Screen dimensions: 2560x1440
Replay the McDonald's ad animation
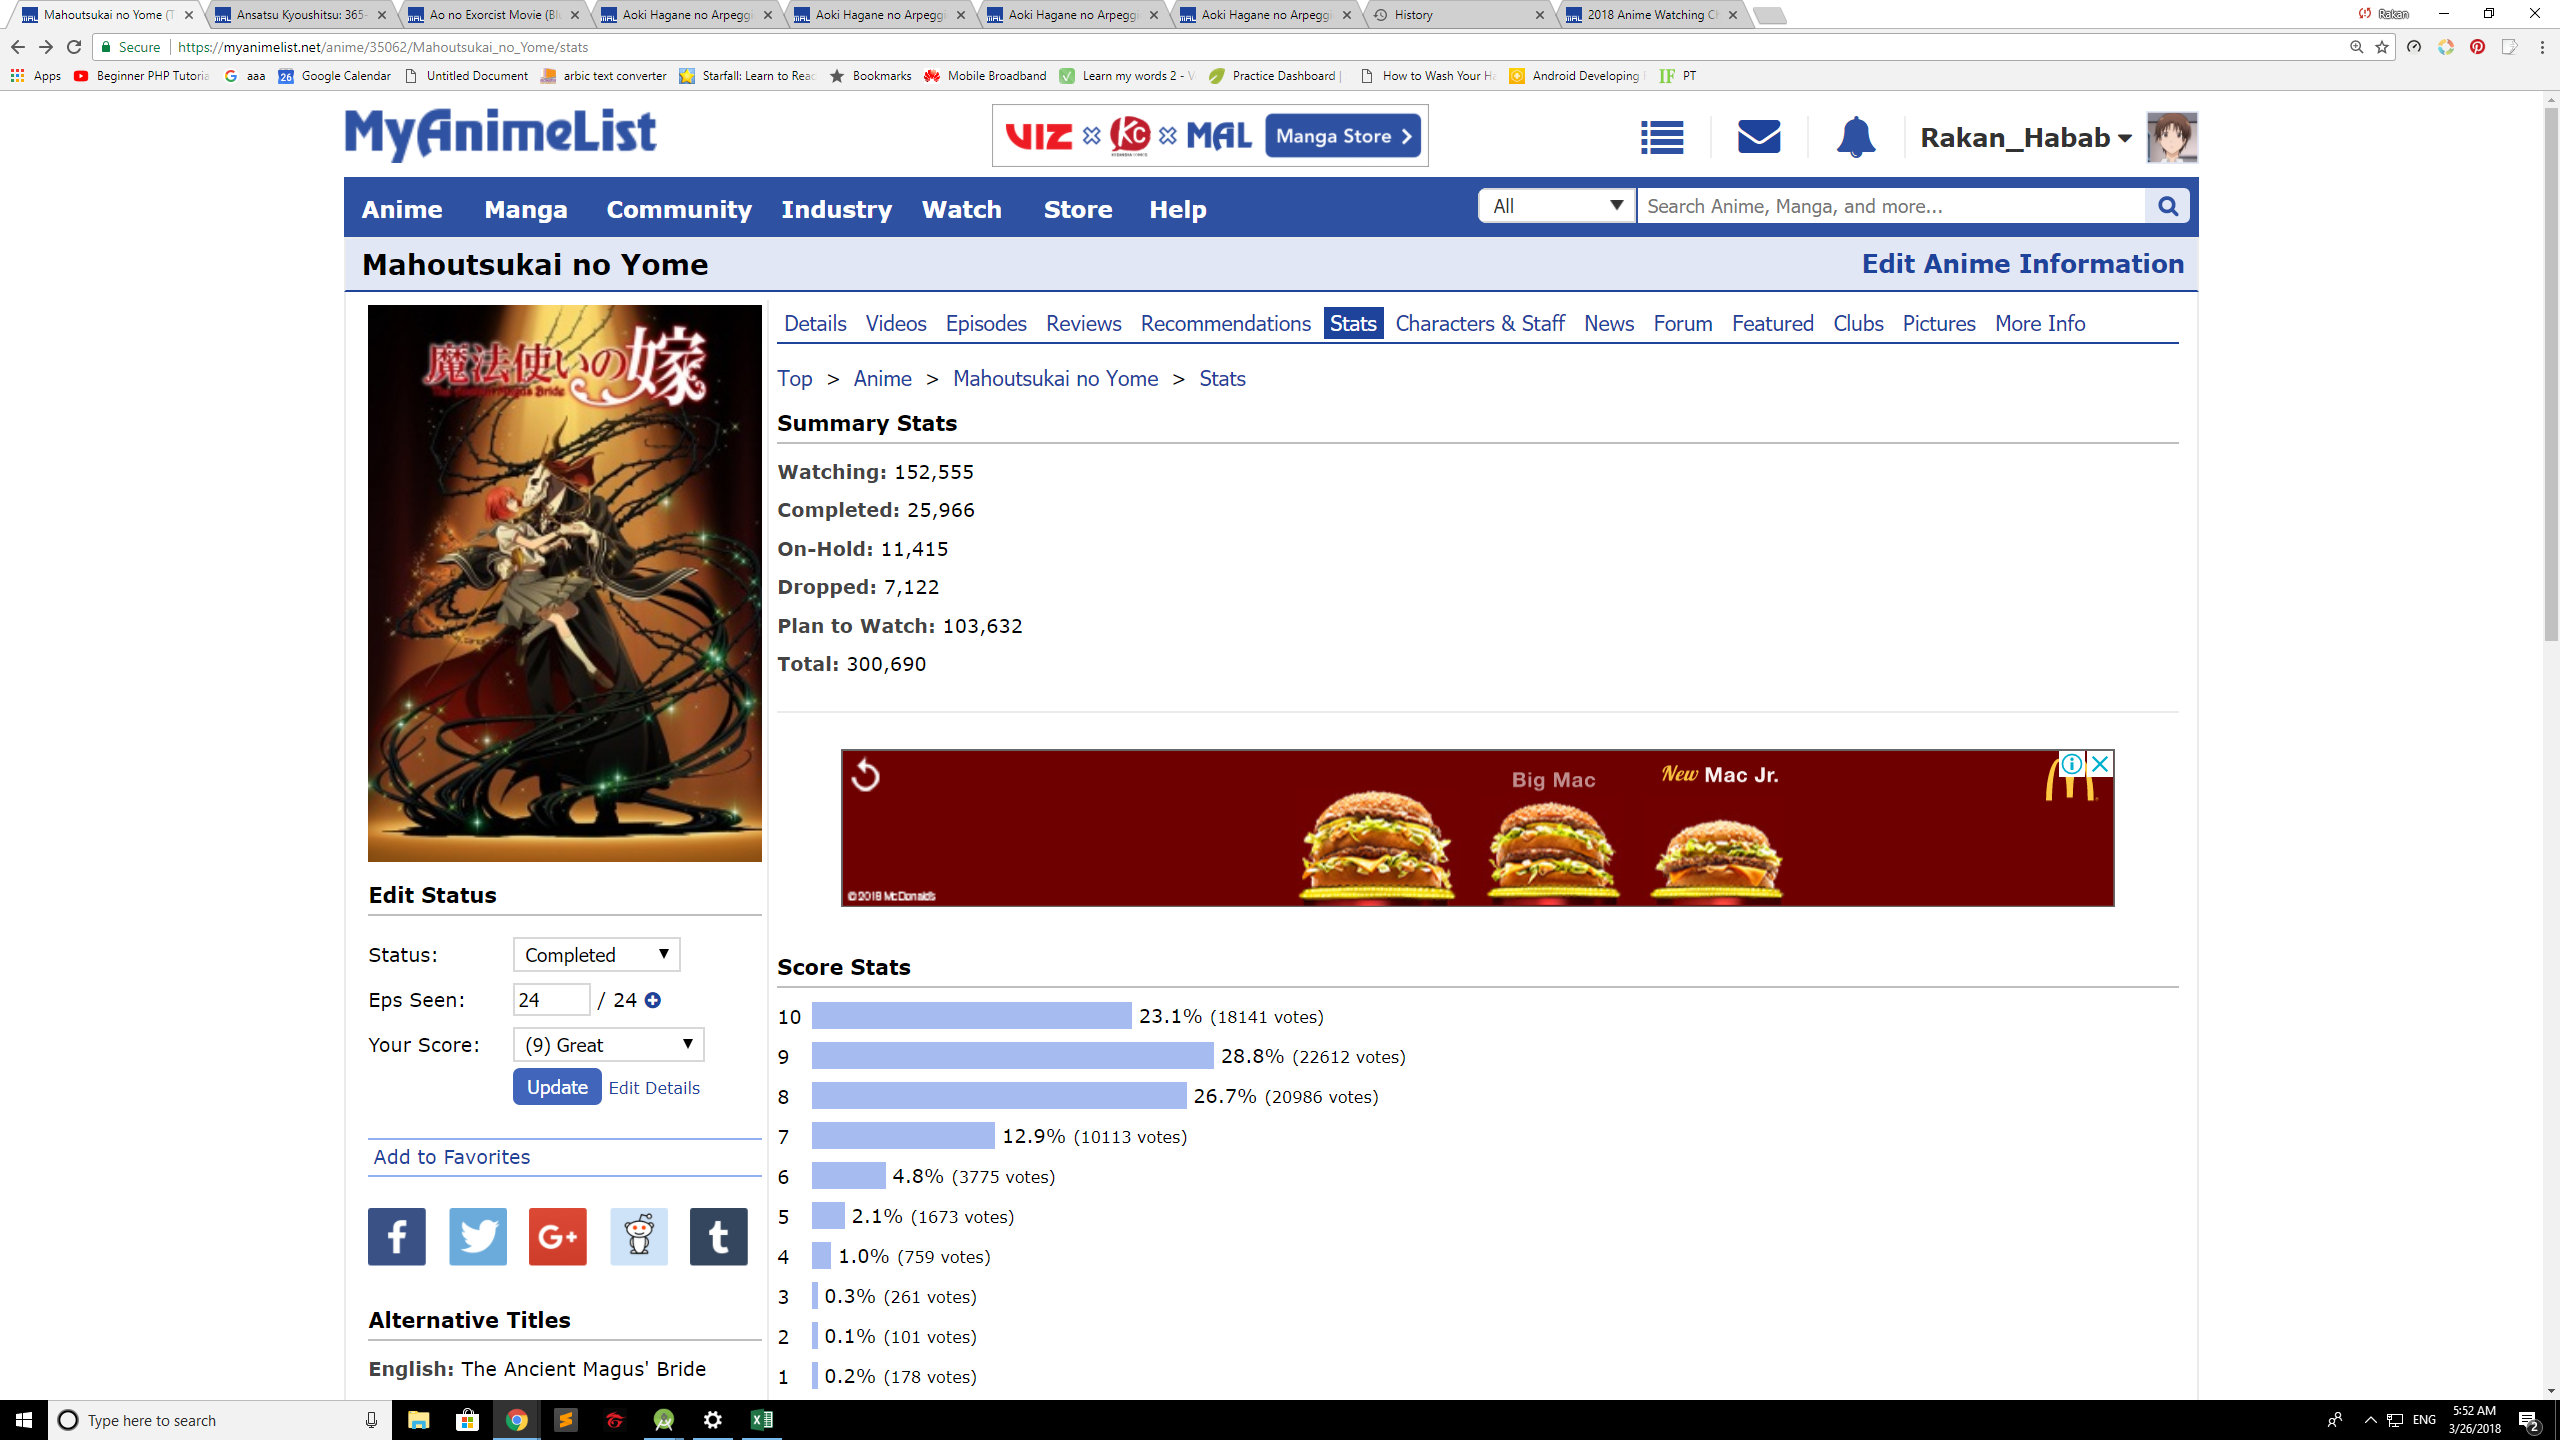(865, 775)
